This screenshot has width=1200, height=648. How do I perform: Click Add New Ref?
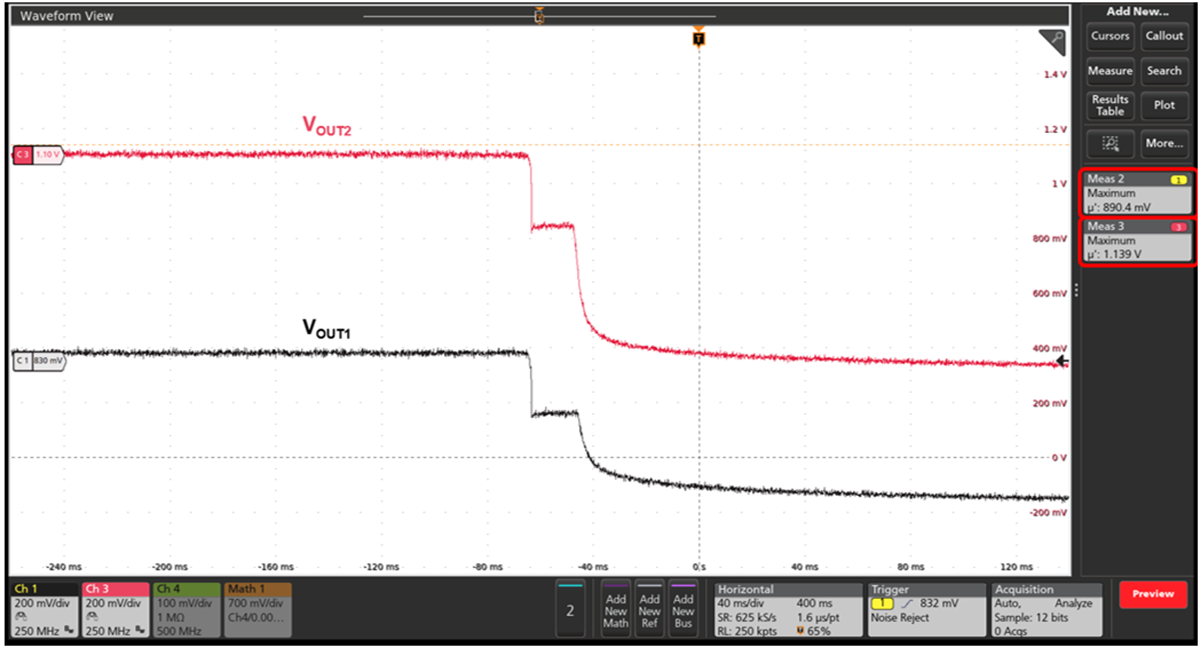pos(649,610)
